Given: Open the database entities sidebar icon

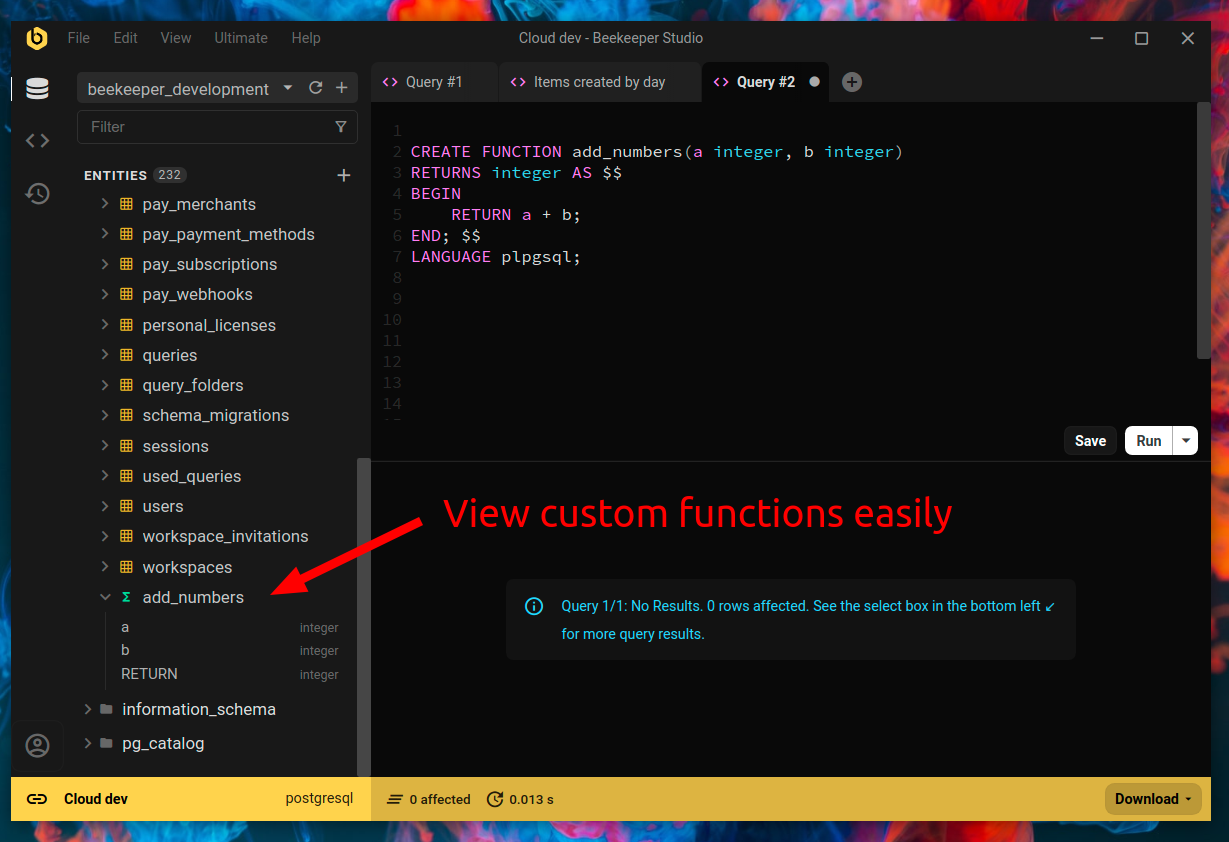Looking at the screenshot, I should point(37,88).
